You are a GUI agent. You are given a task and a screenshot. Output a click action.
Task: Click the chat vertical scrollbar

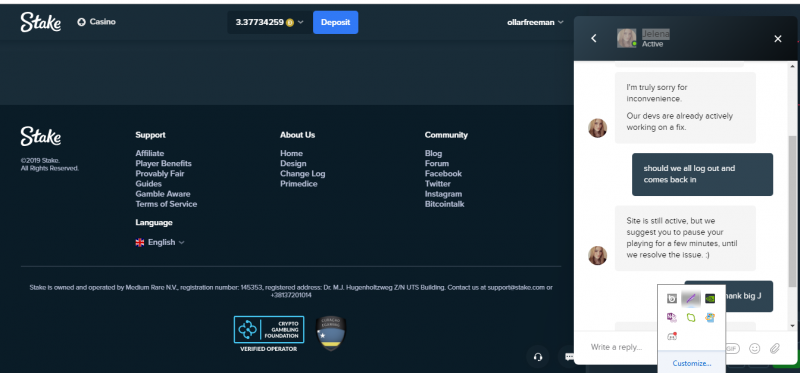(792, 210)
